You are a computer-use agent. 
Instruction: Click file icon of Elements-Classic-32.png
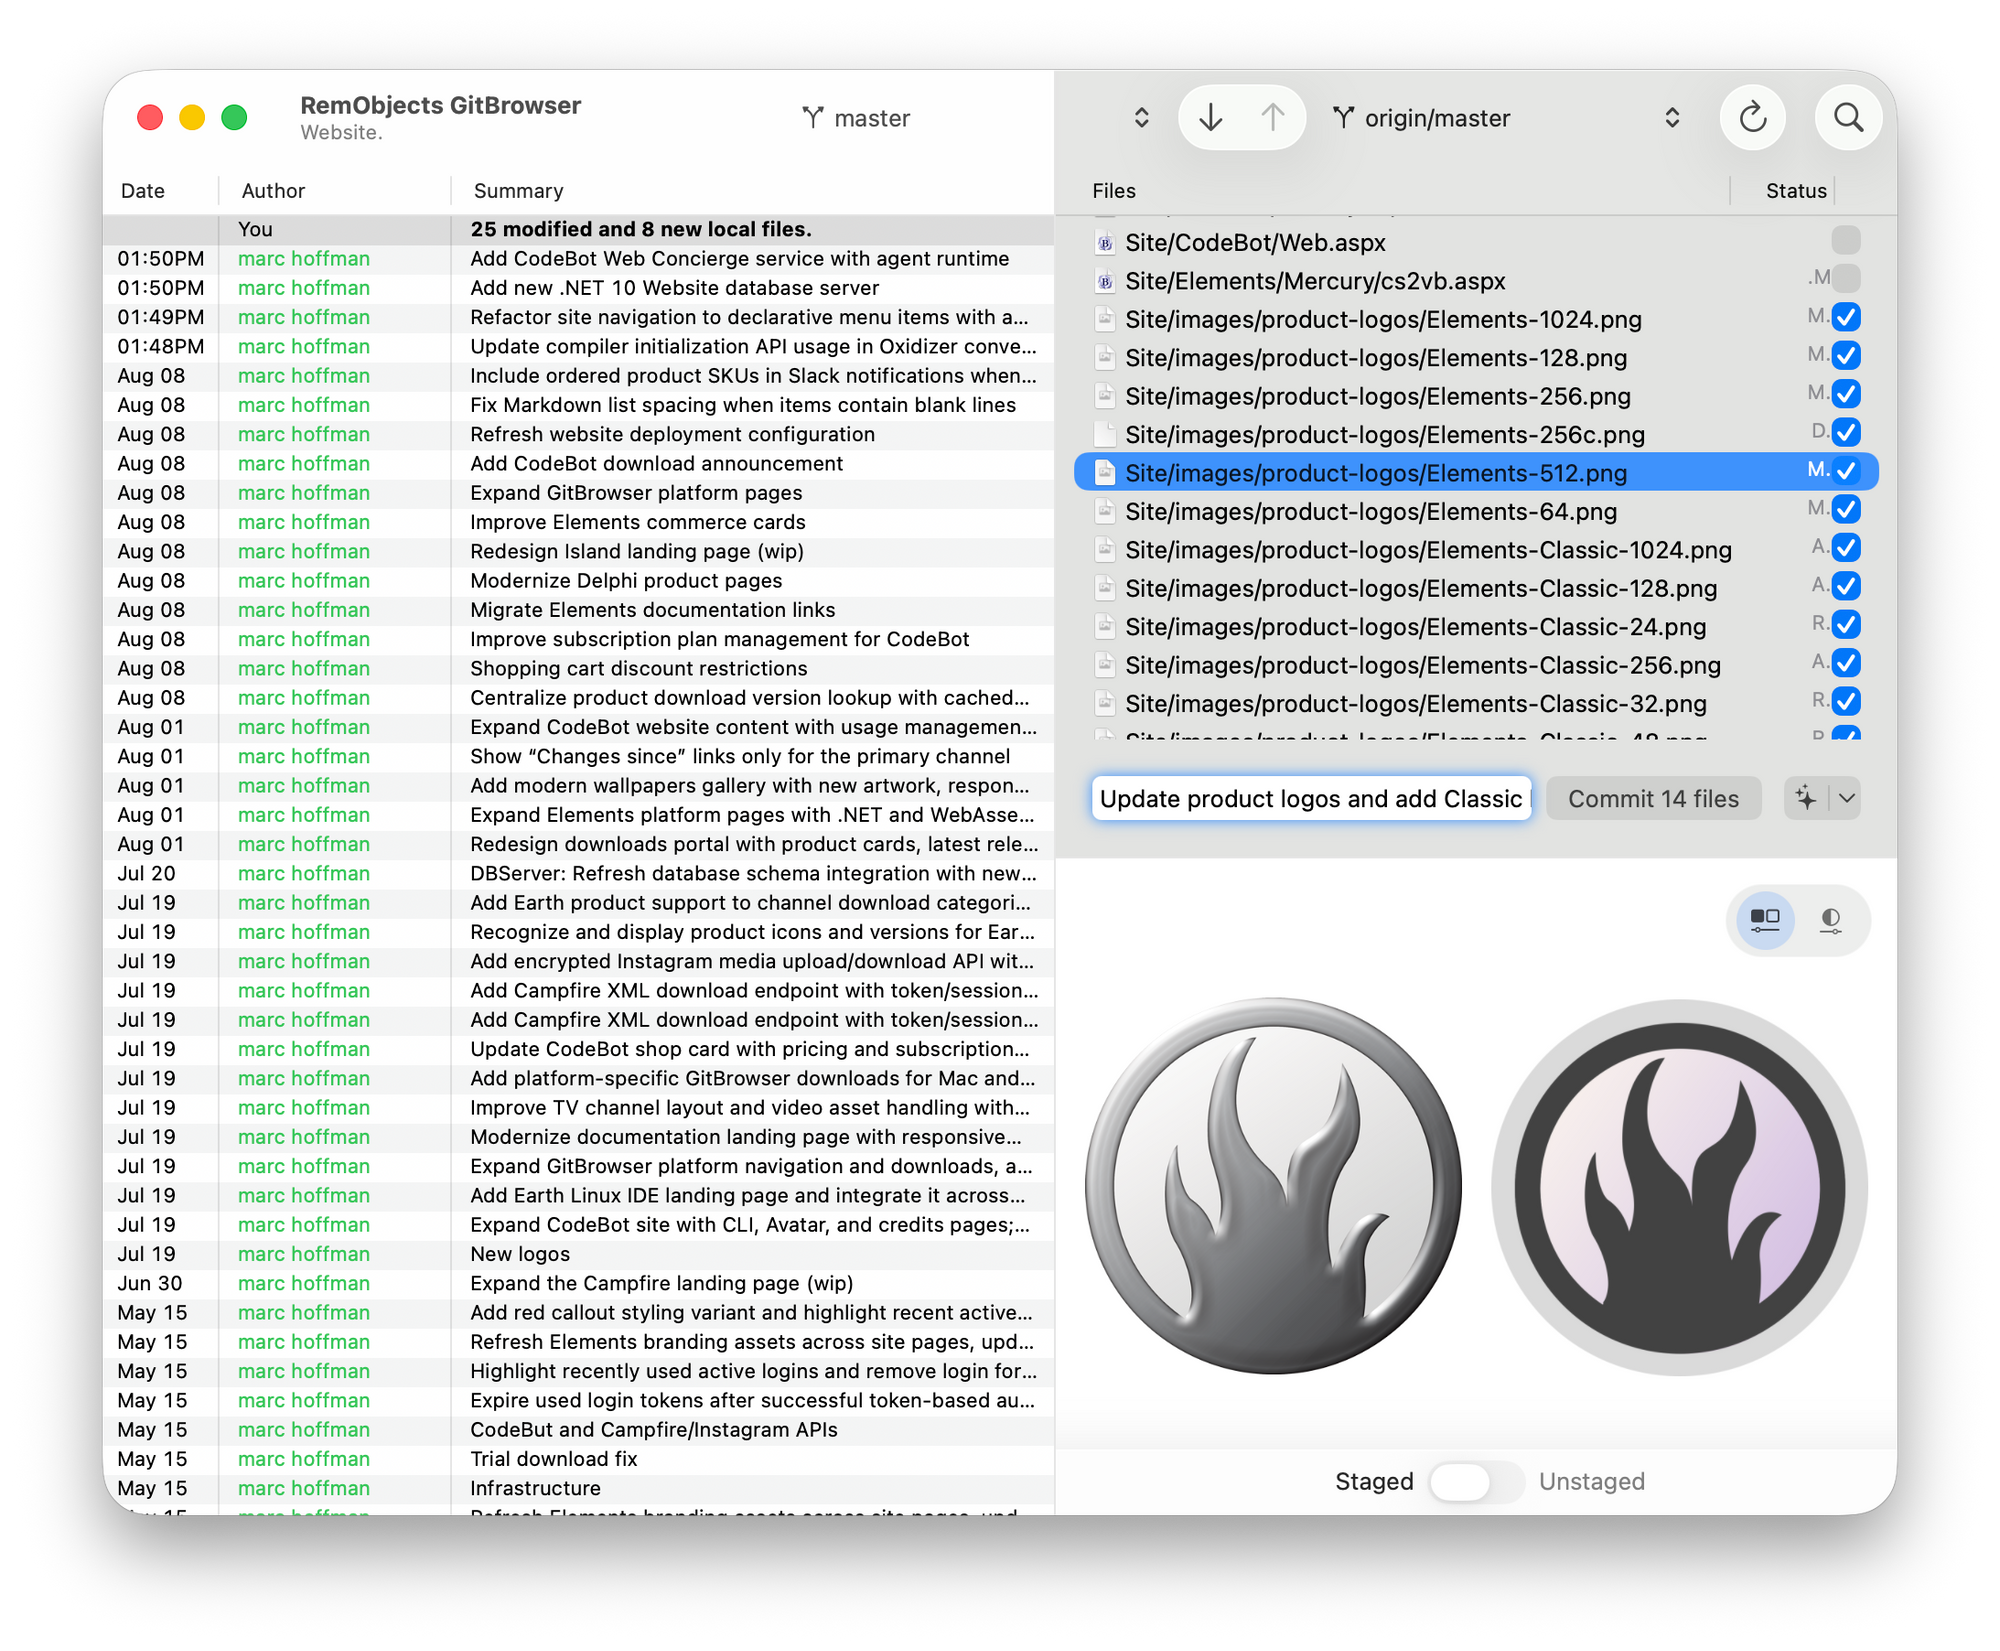tap(1105, 704)
